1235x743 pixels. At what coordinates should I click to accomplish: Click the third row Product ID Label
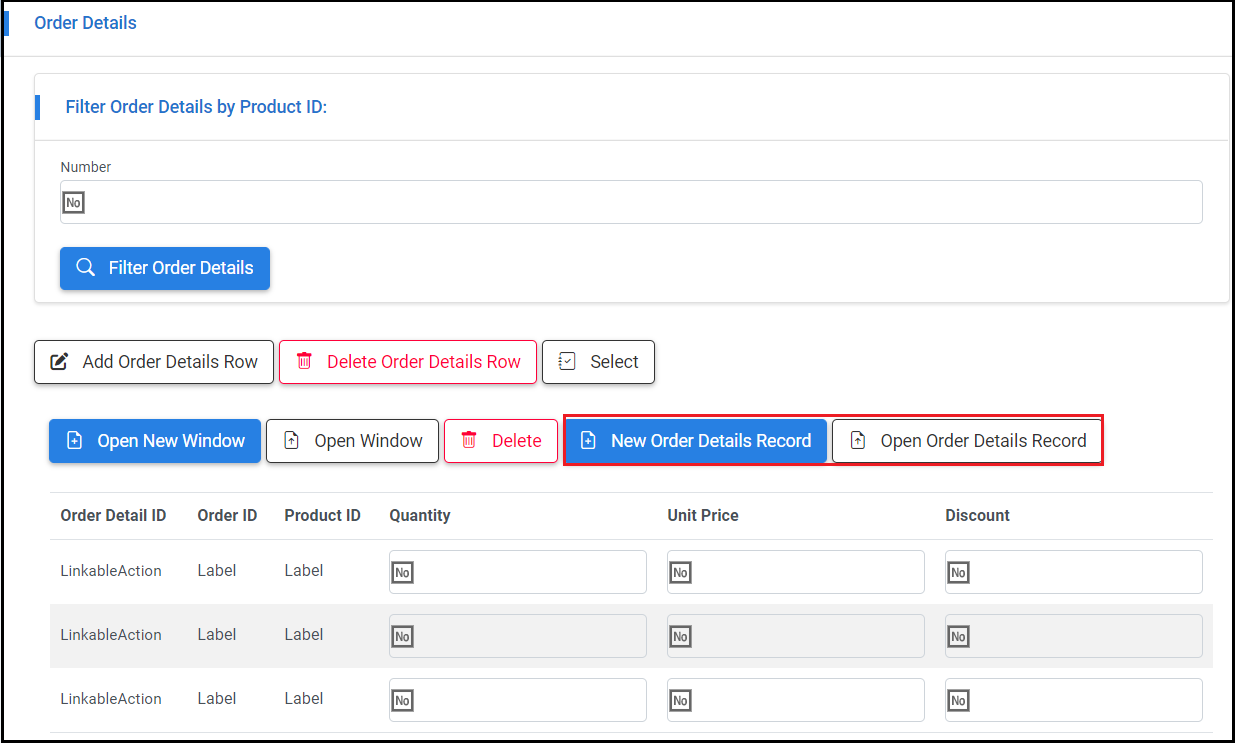(304, 699)
